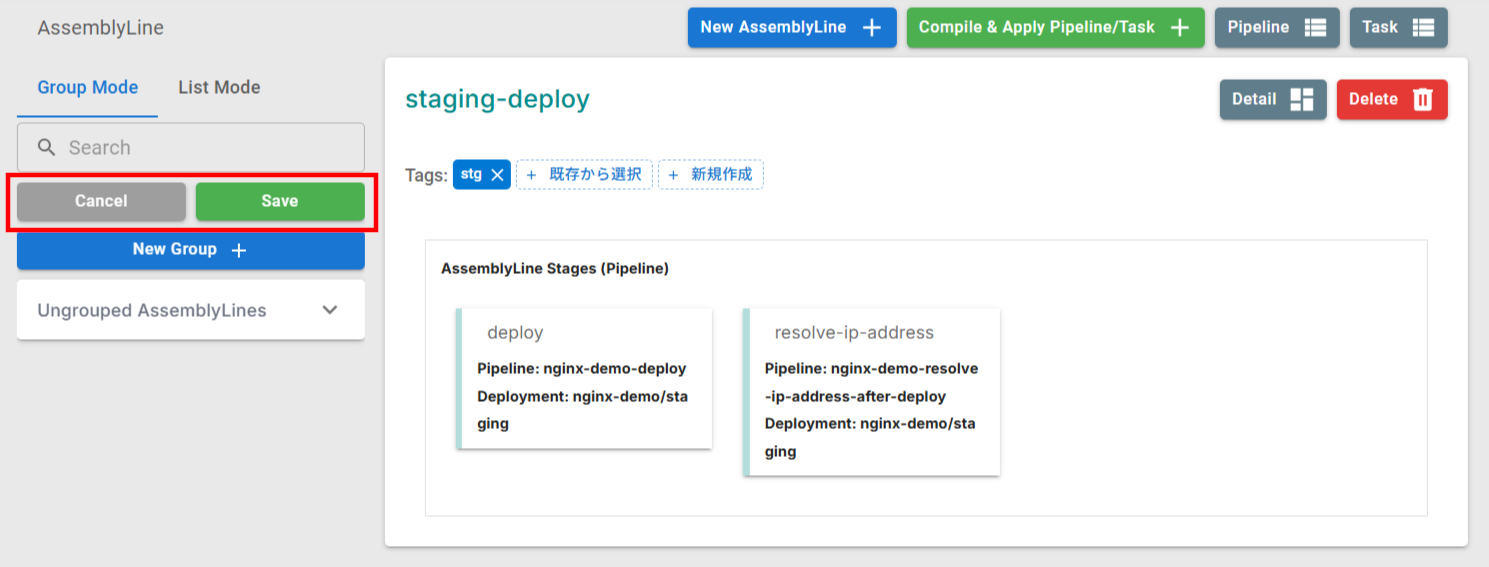
Task: Remove the stg tag using X icon
Action: tap(498, 175)
